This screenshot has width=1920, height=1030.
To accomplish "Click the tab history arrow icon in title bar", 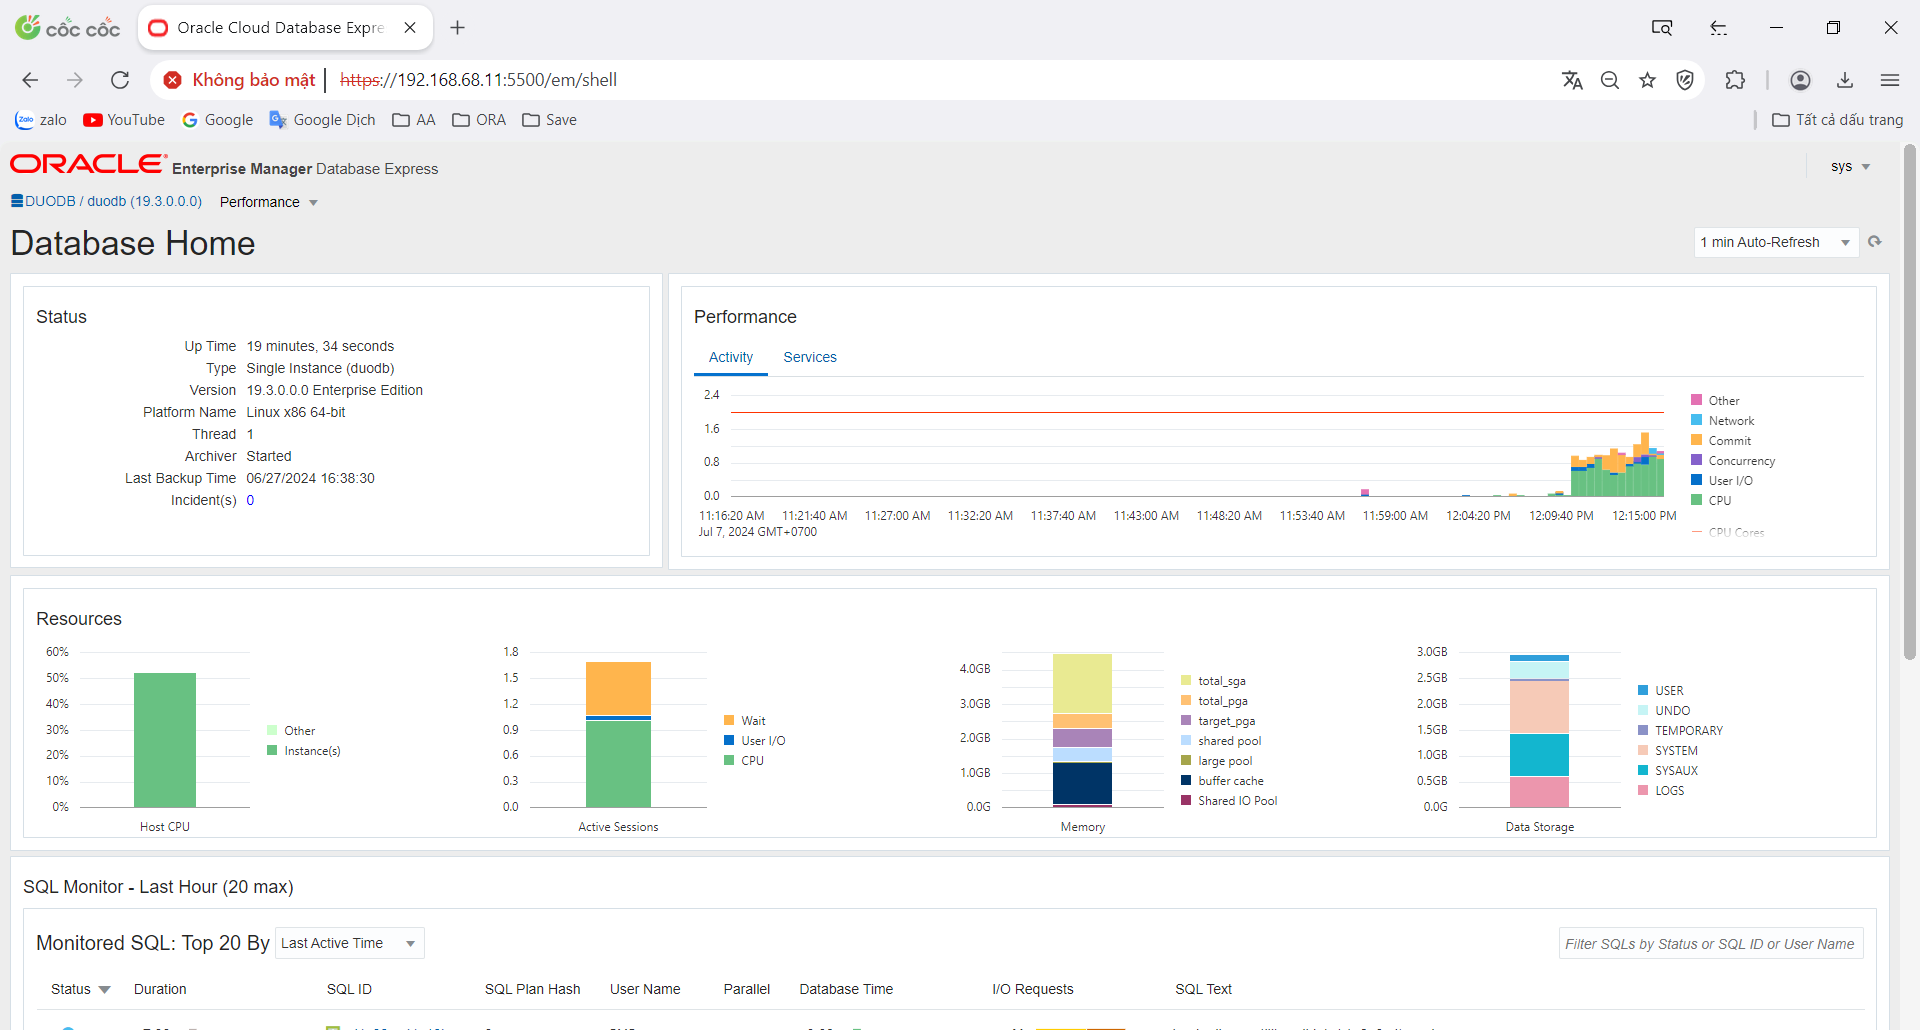I will (x=1719, y=28).
